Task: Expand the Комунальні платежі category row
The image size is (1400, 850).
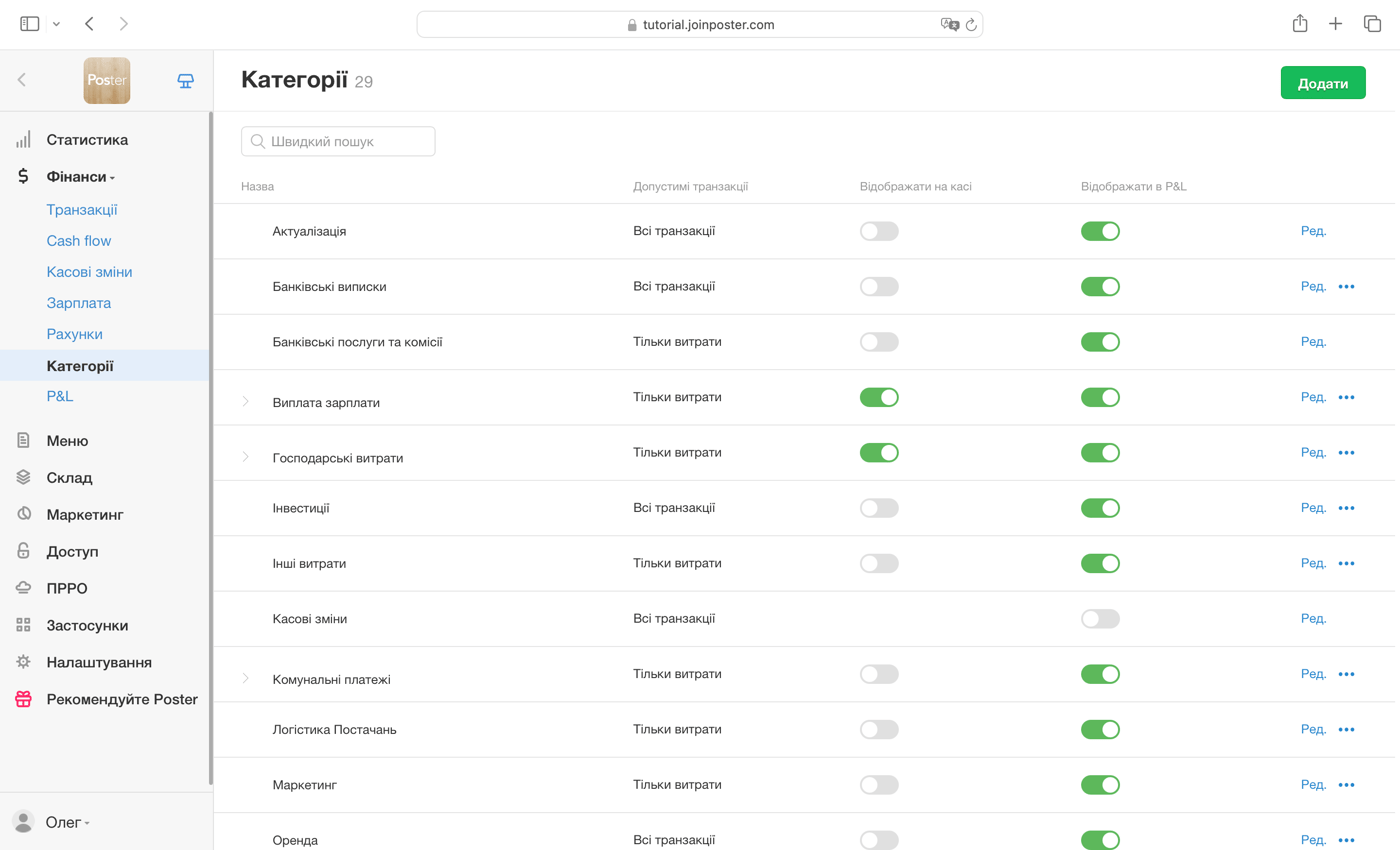Action: point(246,679)
